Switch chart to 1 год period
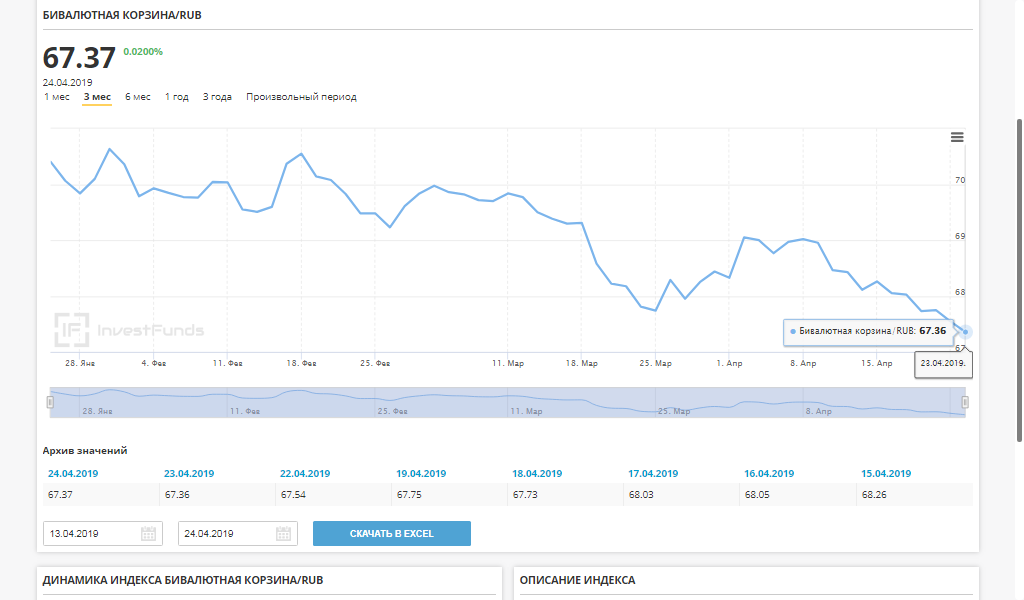 pyautogui.click(x=177, y=97)
